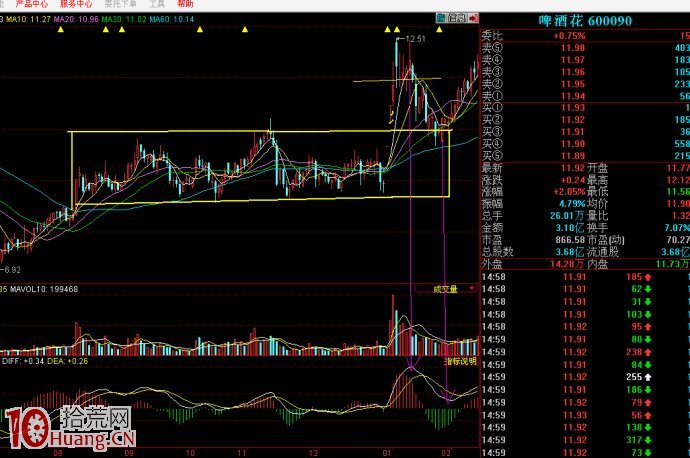Click the 12 month label on time axis
Viewport: 690px width, 458px height.
(x=313, y=453)
